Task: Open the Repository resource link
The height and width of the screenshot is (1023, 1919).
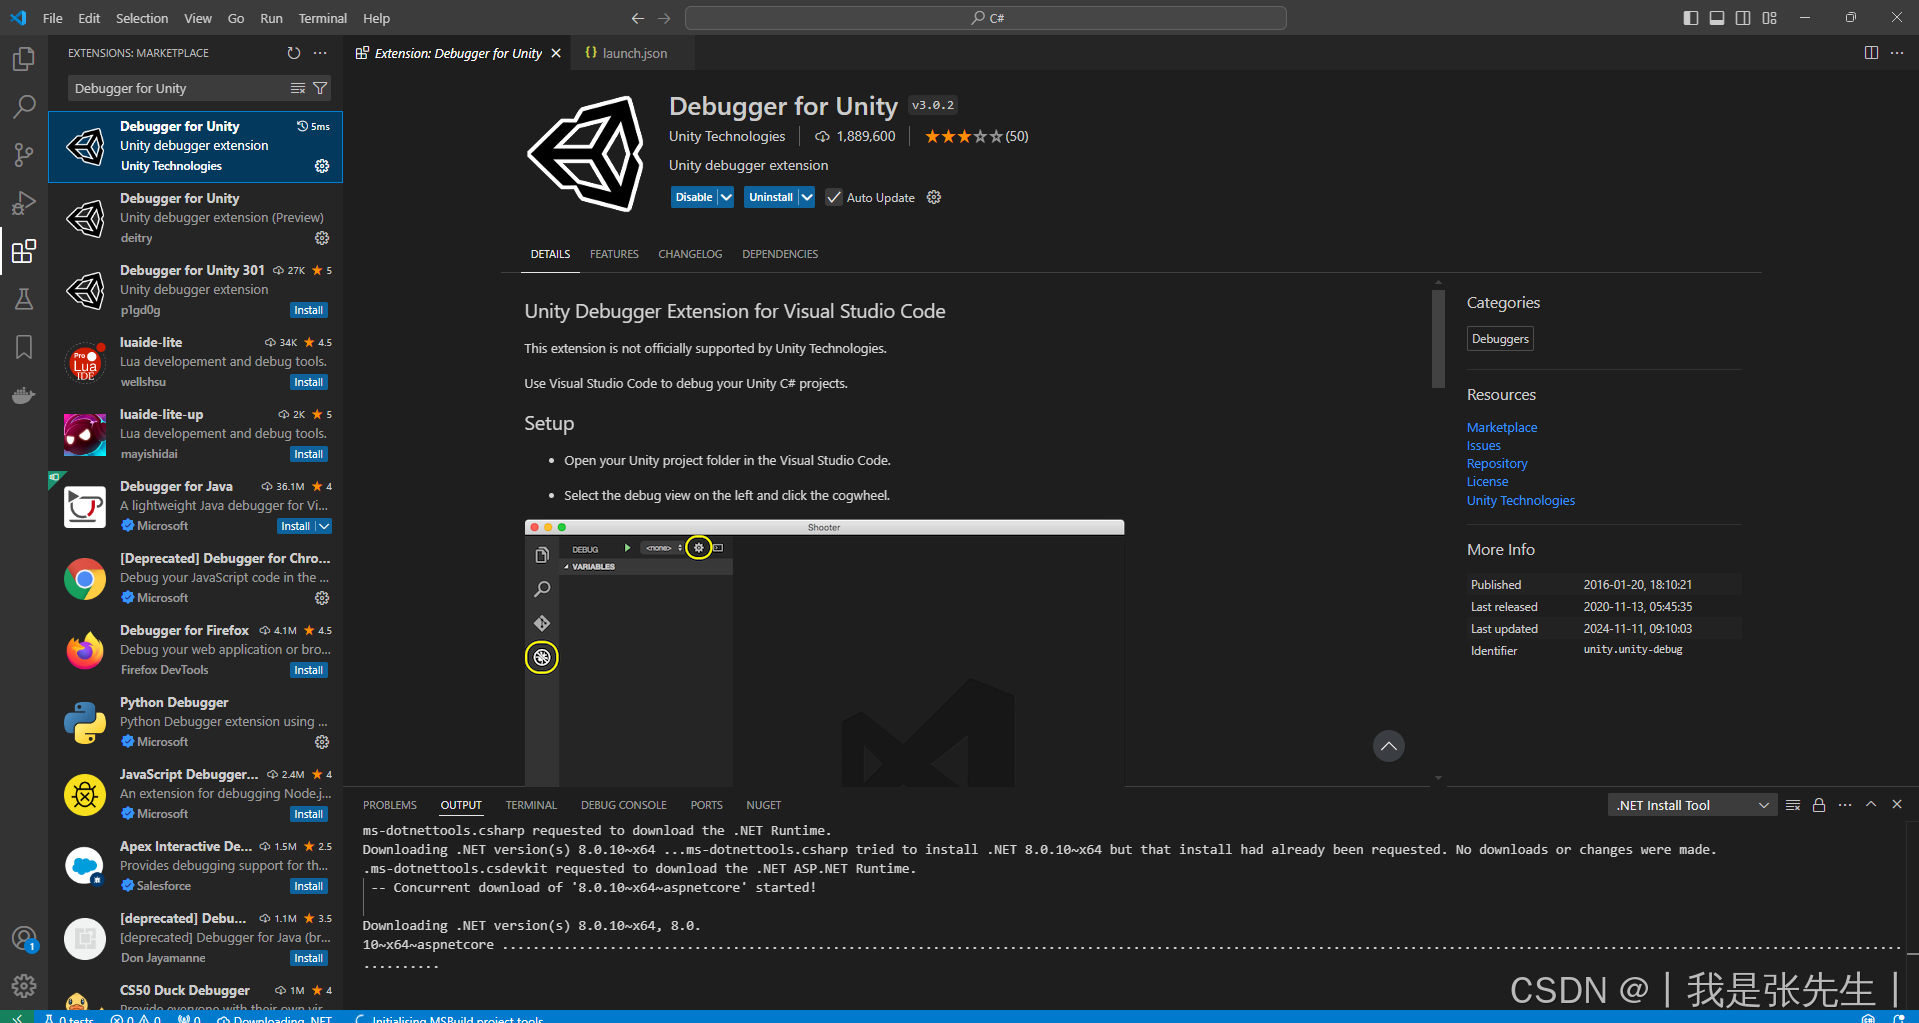Action: click(x=1497, y=463)
